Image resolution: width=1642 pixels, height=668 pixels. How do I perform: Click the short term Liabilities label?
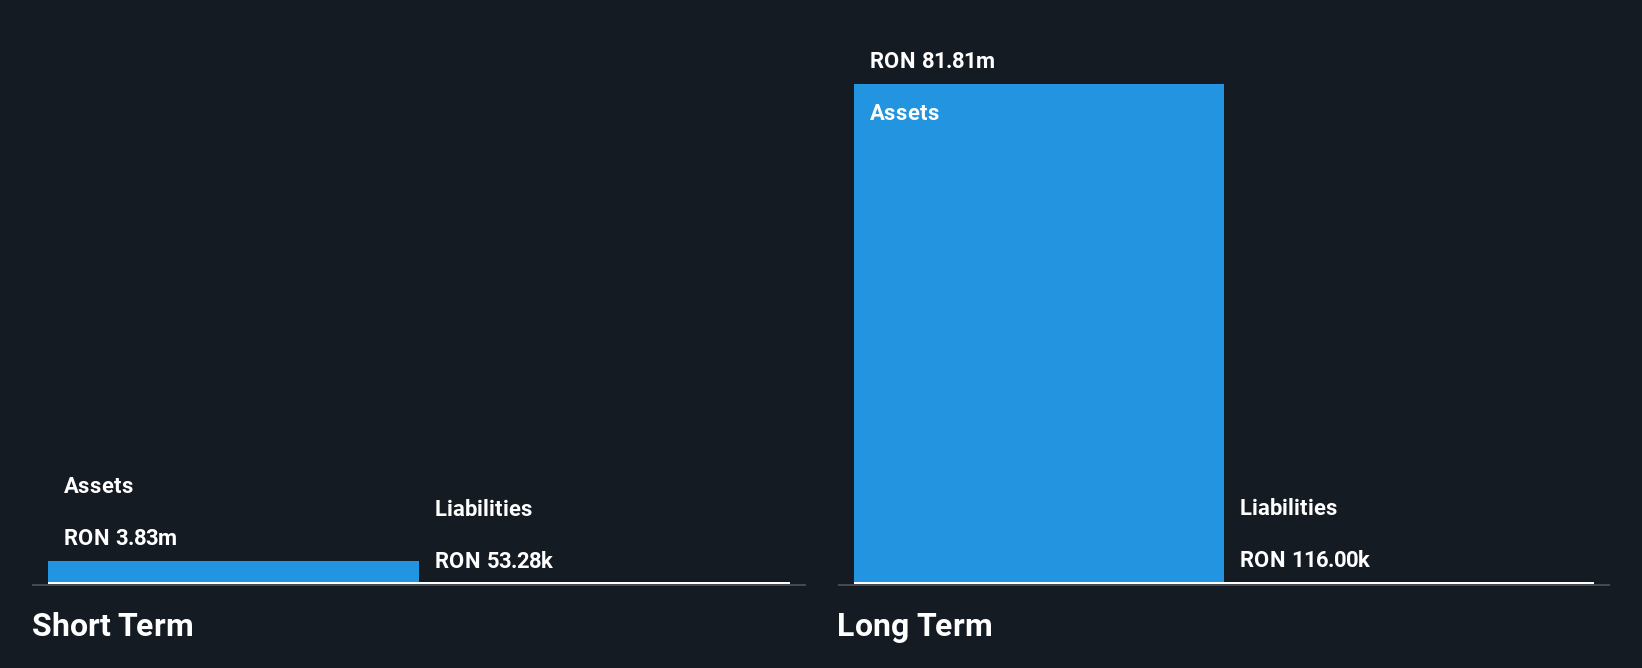coord(483,509)
